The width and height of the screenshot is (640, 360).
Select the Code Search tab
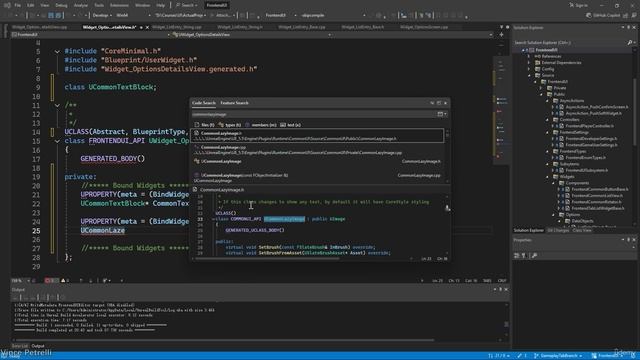coord(204,103)
